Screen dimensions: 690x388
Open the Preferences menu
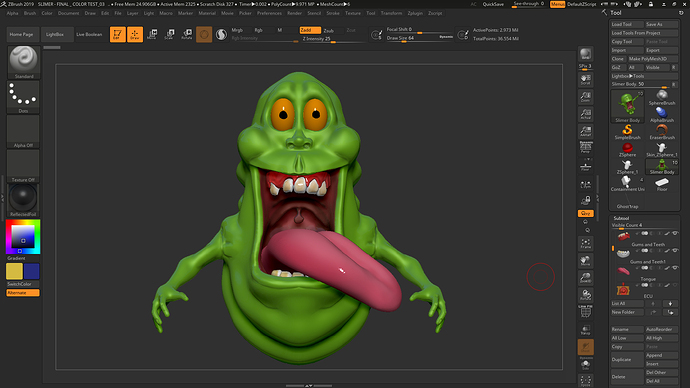269,13
